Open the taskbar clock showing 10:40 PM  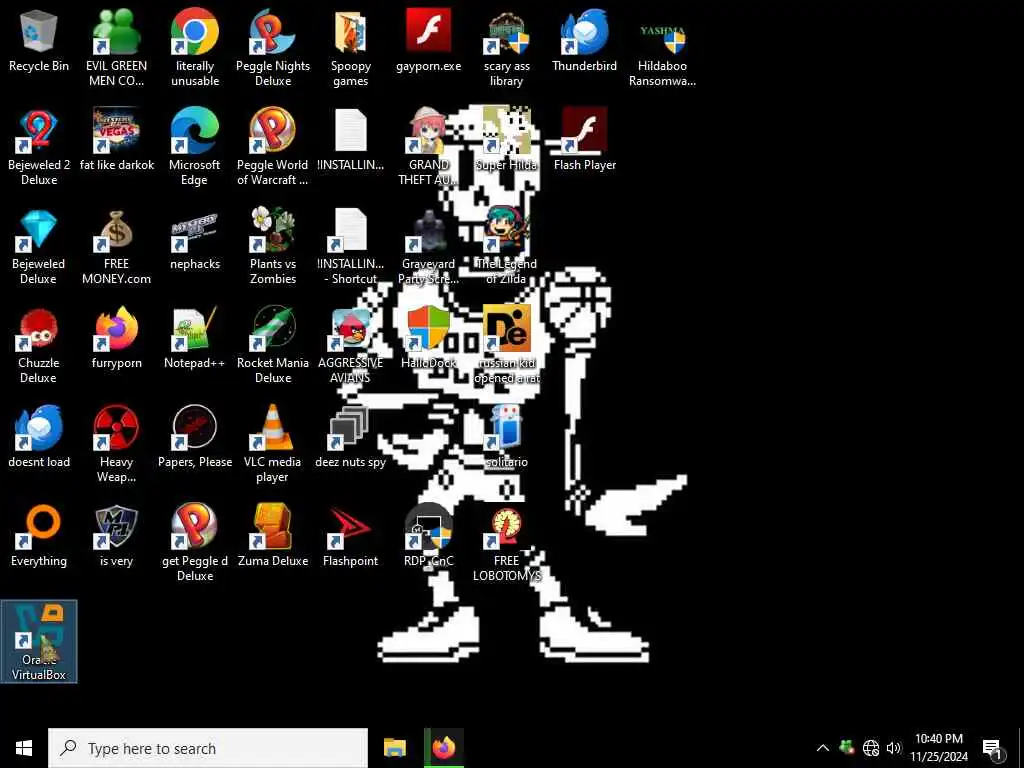click(x=938, y=748)
